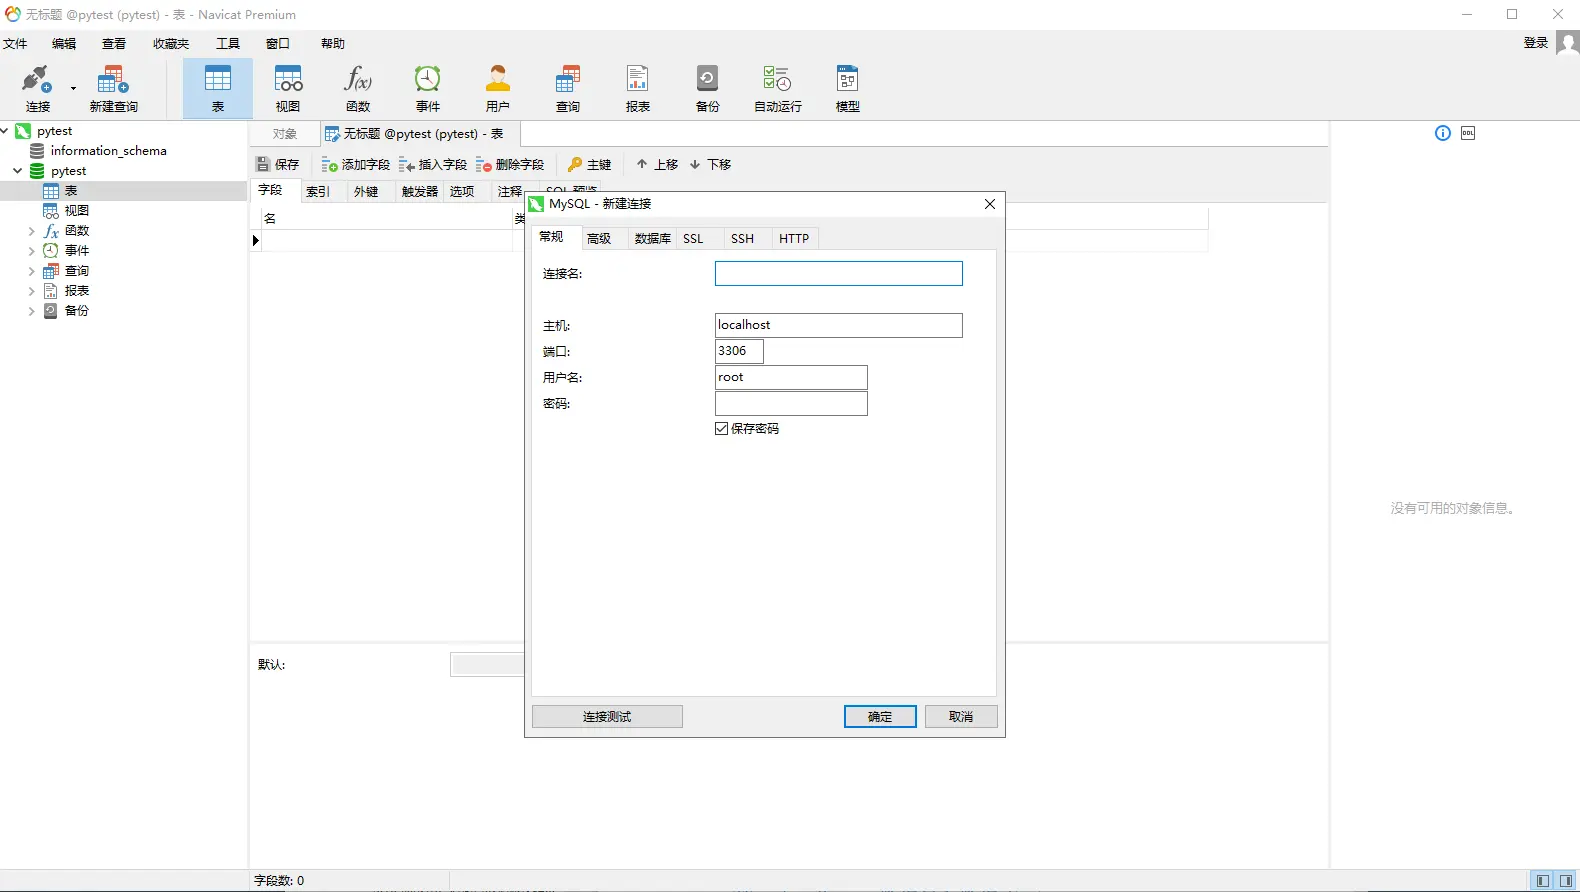Expand the 事件 tree node
This screenshot has width=1580, height=892.
pos(31,251)
